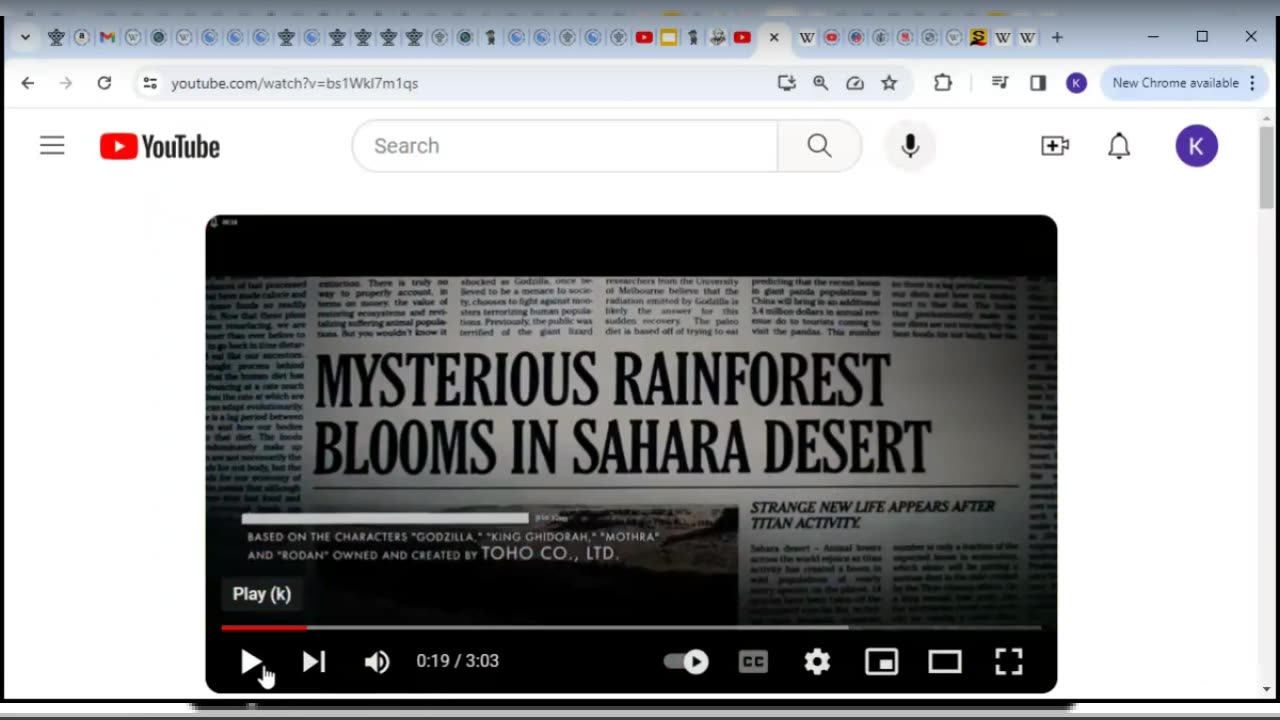Click the page vertical scrollbar thumb
This screenshot has height=720, width=1280.
(x=1267, y=167)
